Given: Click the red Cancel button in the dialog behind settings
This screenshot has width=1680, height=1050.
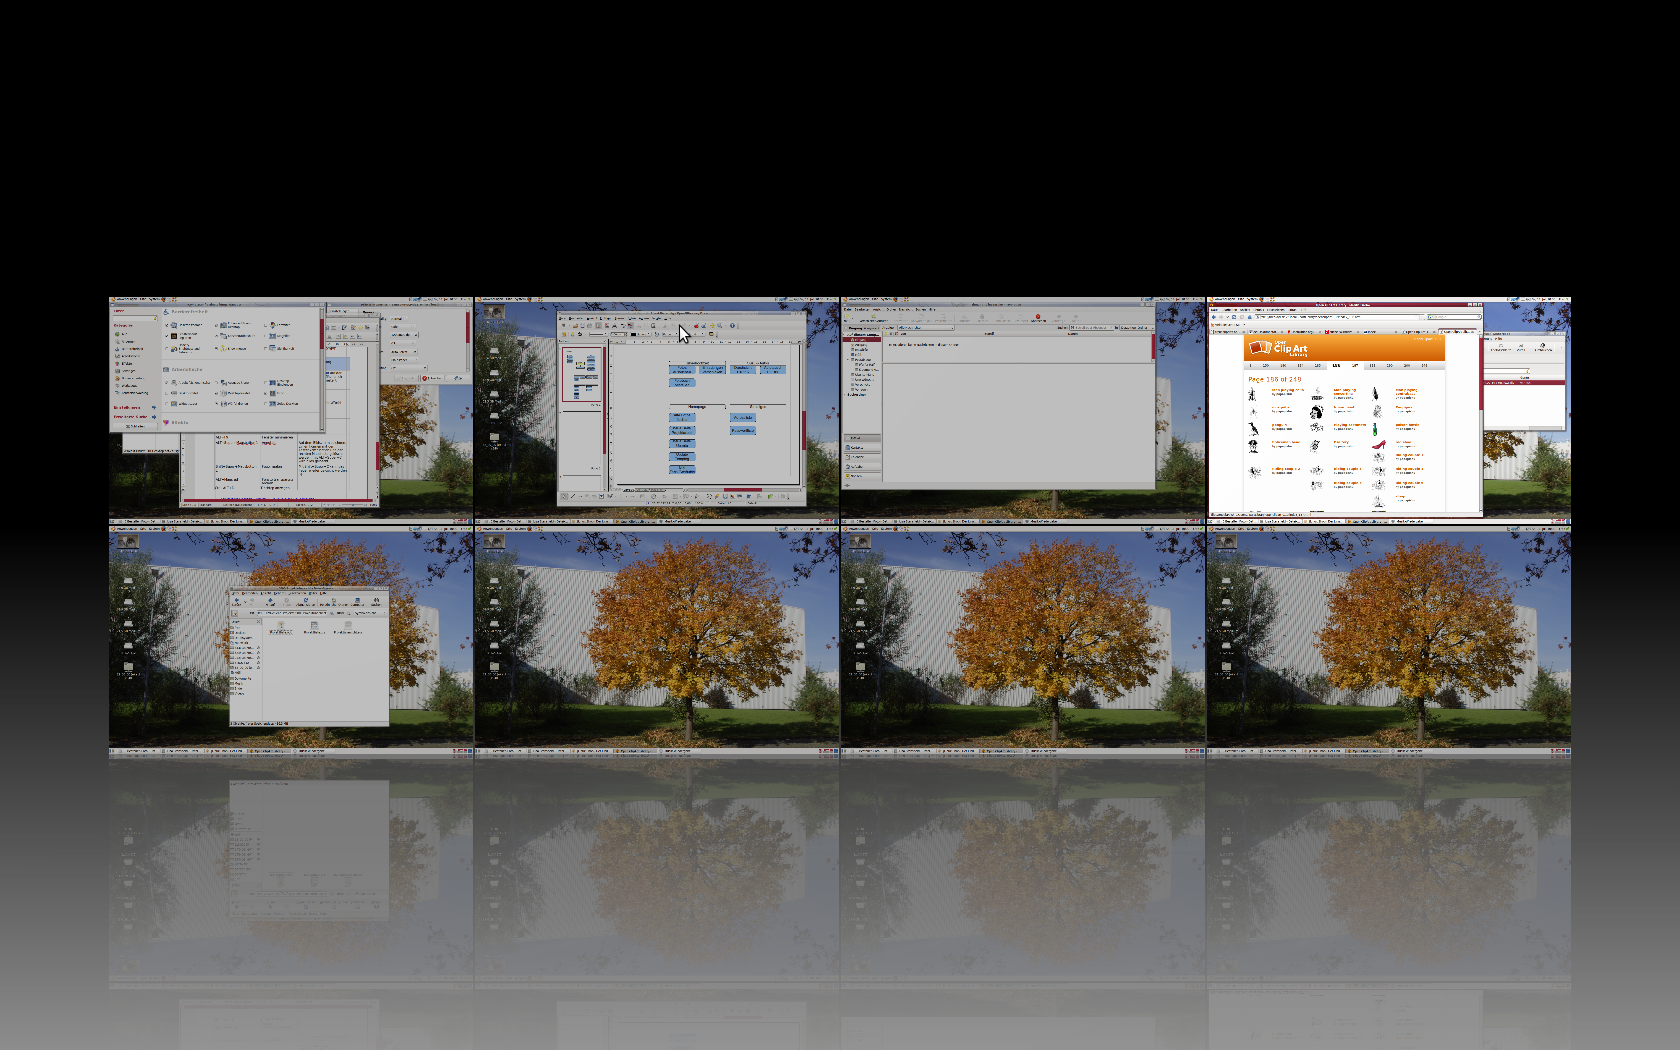Looking at the screenshot, I should 432,378.
